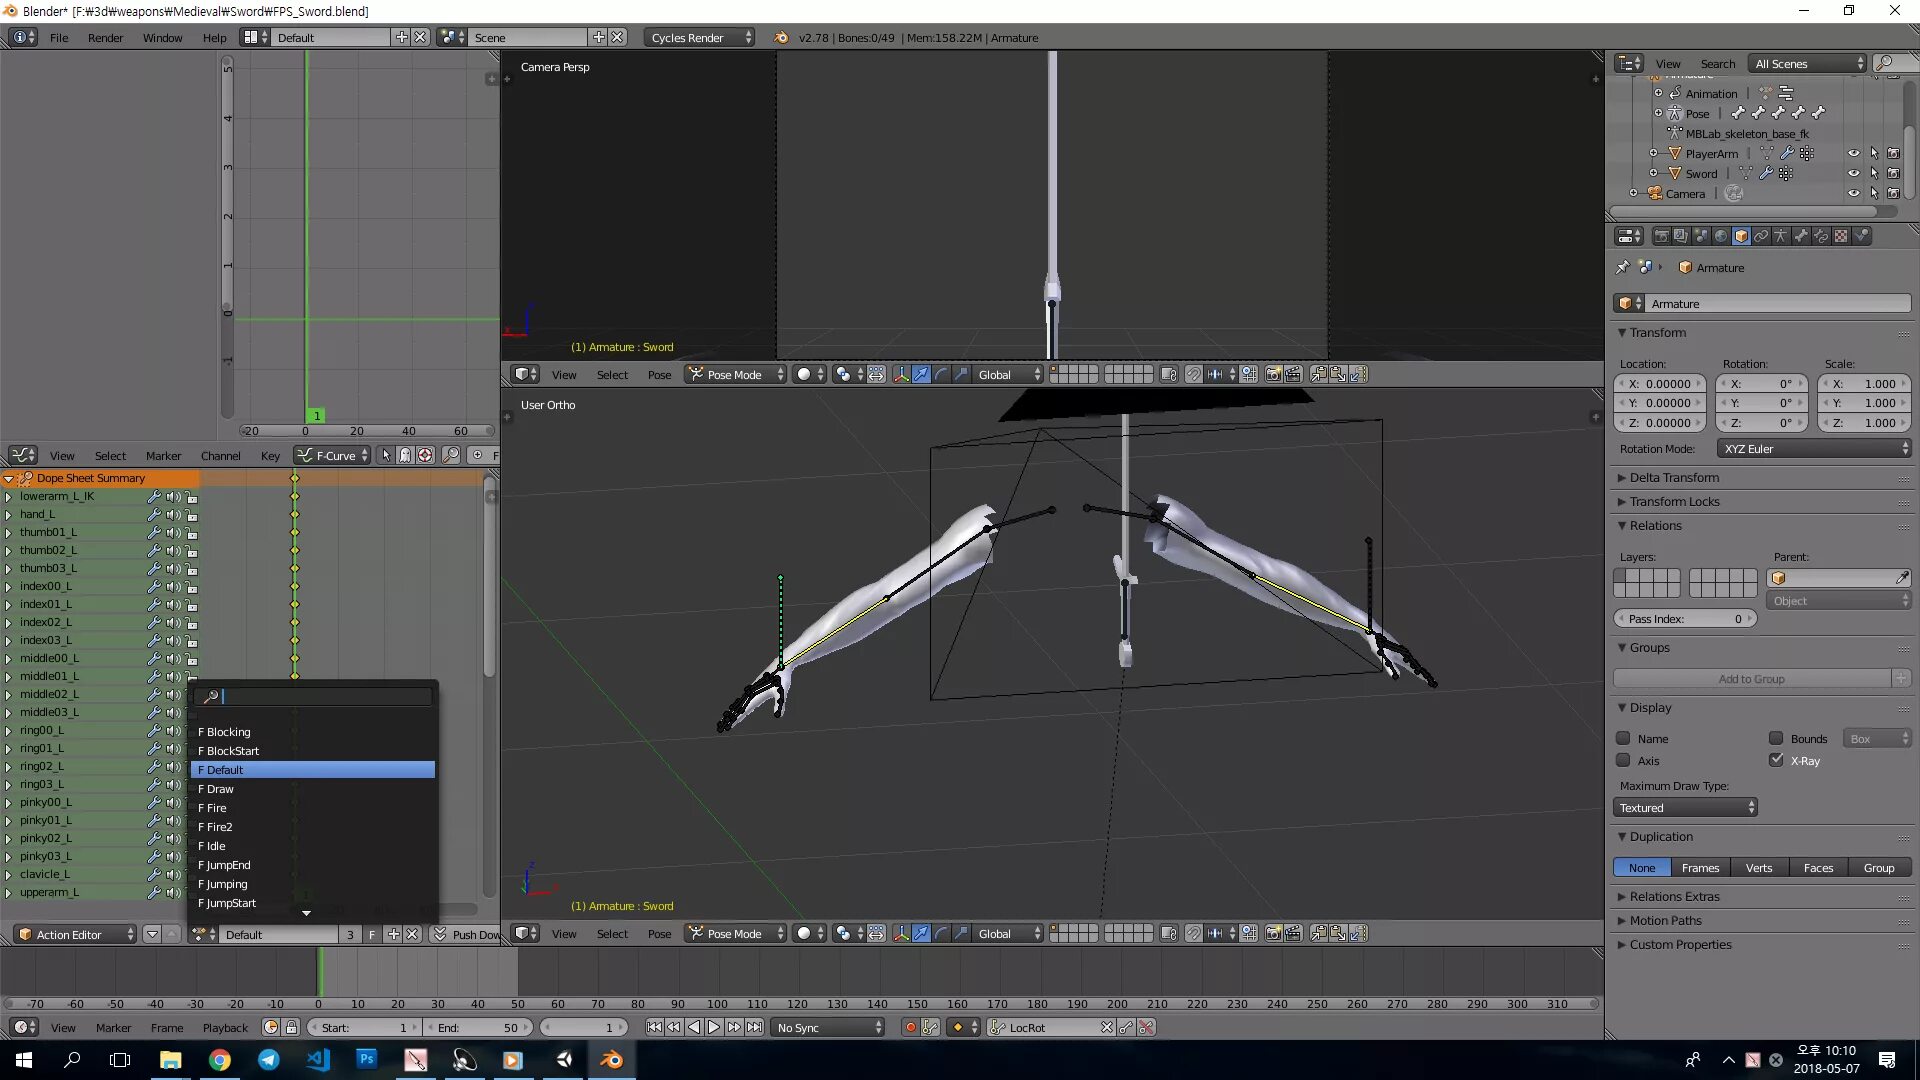Play the animation in reverse
Image resolution: width=1920 pixels, height=1080 pixels.
[x=694, y=1027]
